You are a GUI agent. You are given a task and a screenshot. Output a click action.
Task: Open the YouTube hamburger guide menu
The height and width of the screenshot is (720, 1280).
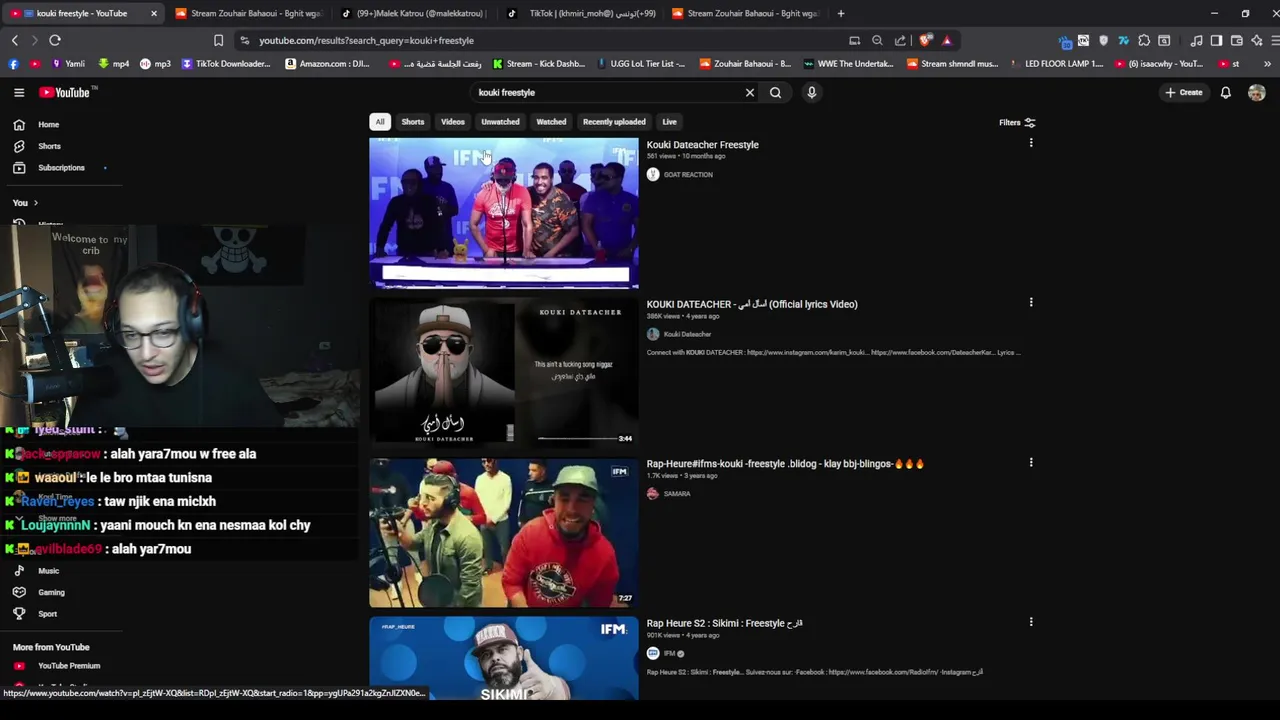[x=19, y=92]
